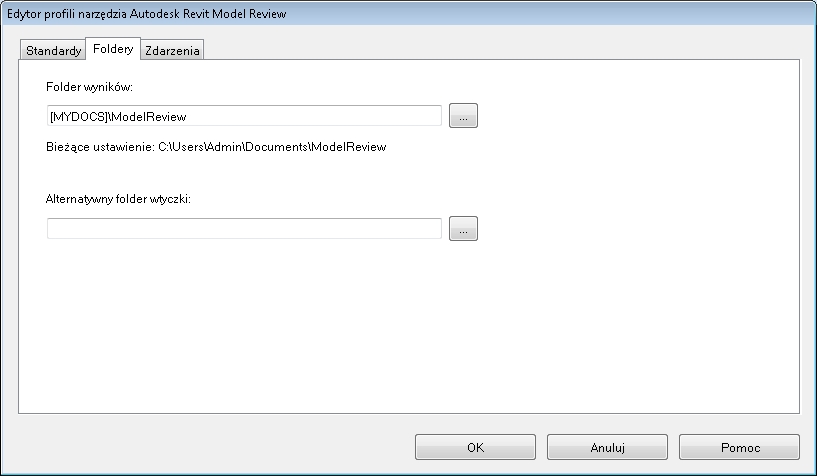Click the Folder wyników label

tap(90, 87)
